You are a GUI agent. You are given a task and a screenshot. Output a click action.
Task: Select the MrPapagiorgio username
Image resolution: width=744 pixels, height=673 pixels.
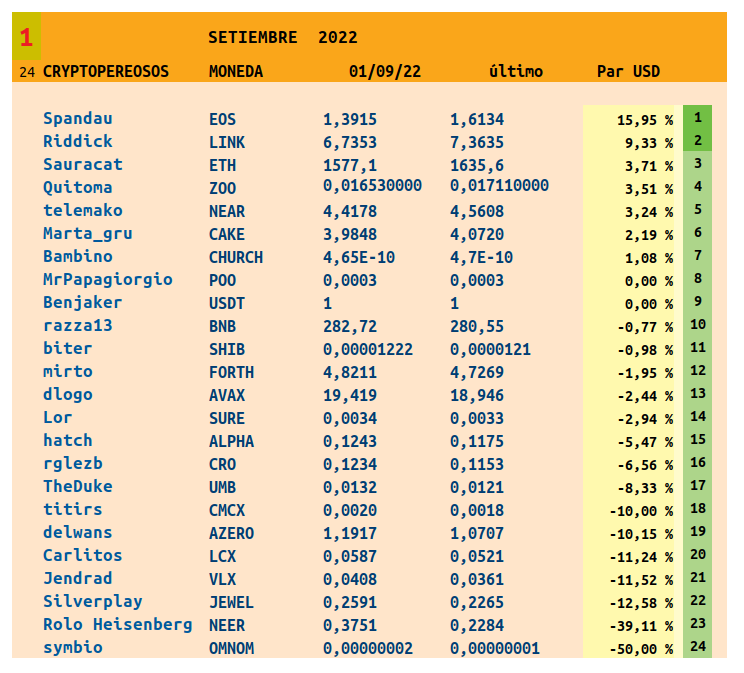pyautogui.click(x=108, y=280)
